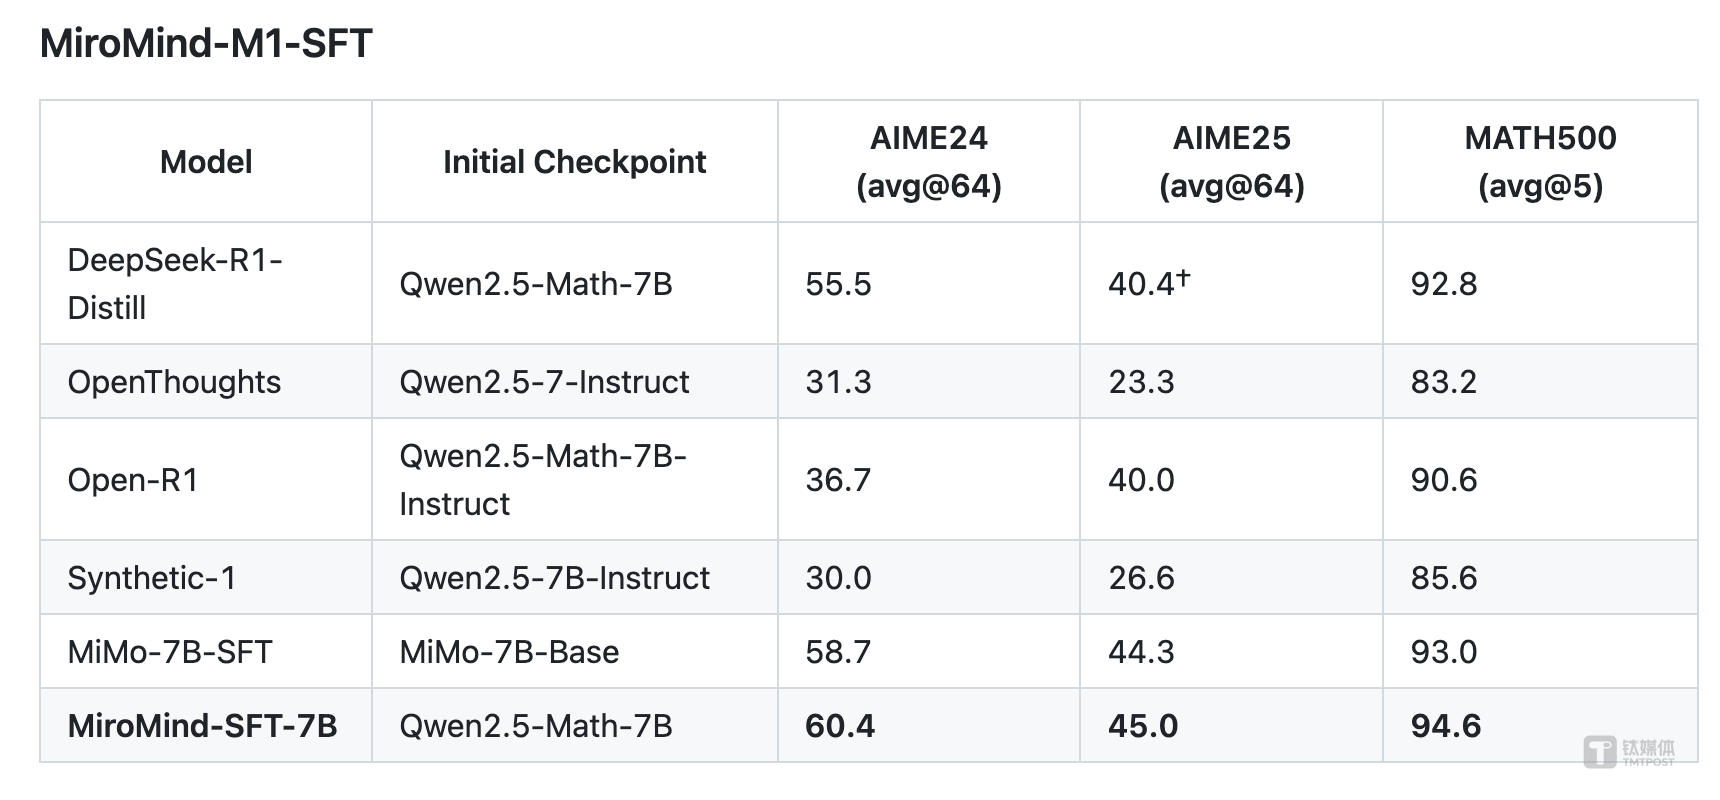Click the TMTPOST watermark logo
The width and height of the screenshot is (1720, 800).
pyautogui.click(x=1629, y=752)
